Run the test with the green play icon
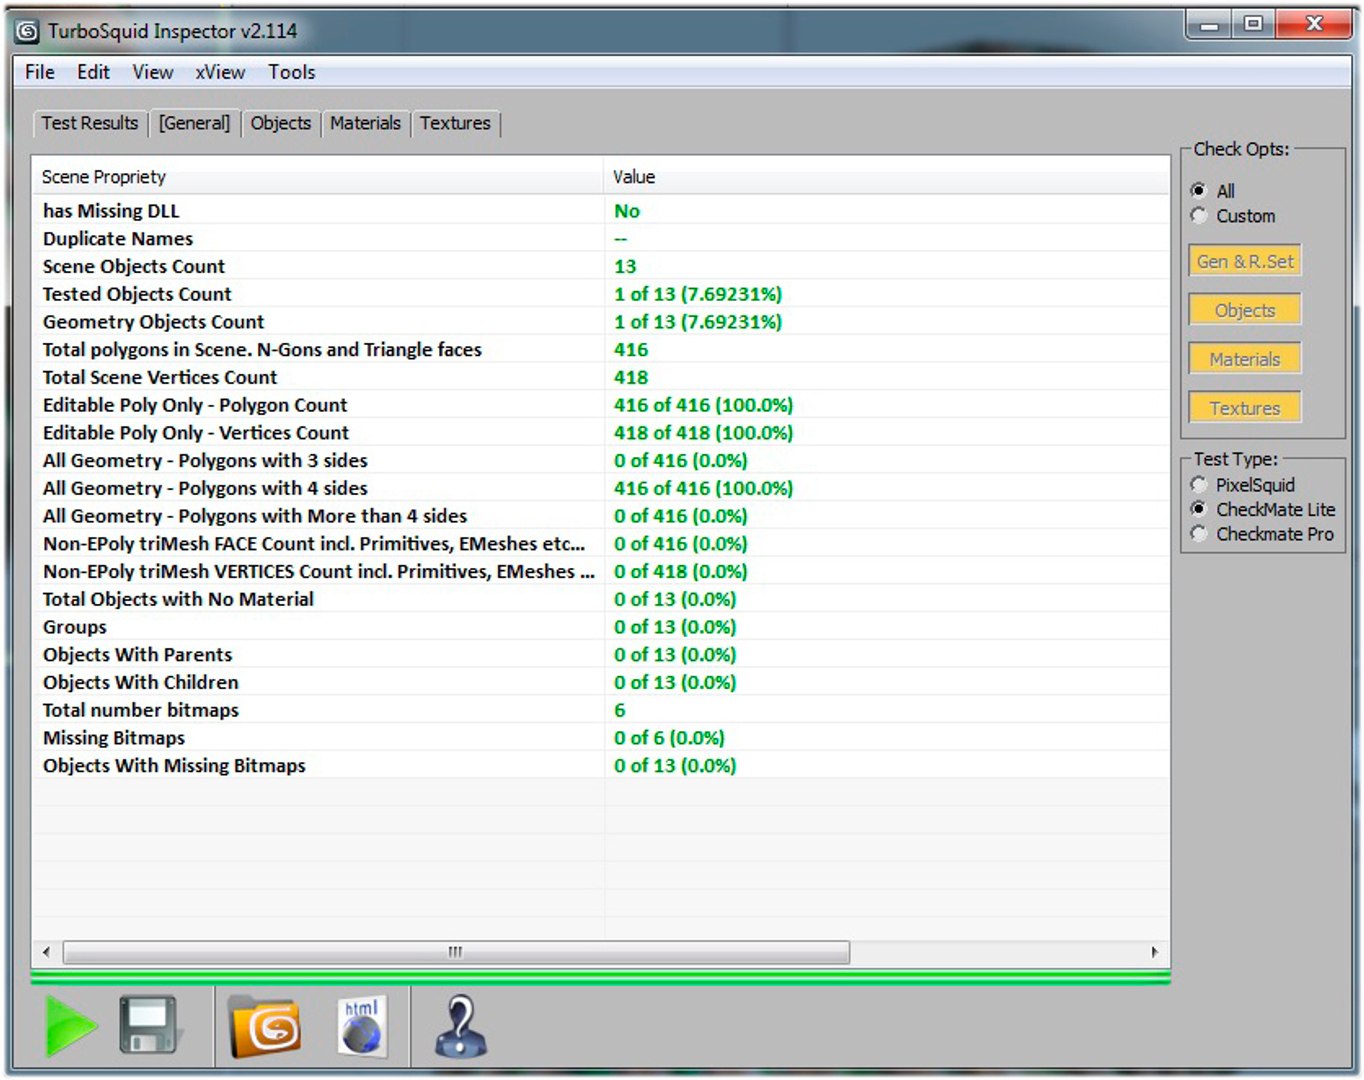The height and width of the screenshot is (1080, 1364). [x=70, y=1026]
